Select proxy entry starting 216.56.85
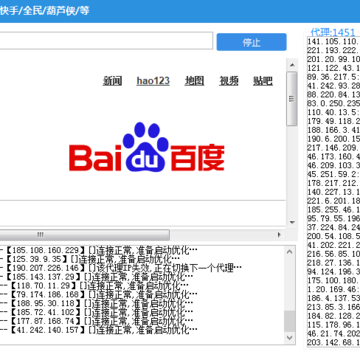The image size is (360, 360). pyautogui.click(x=333, y=254)
